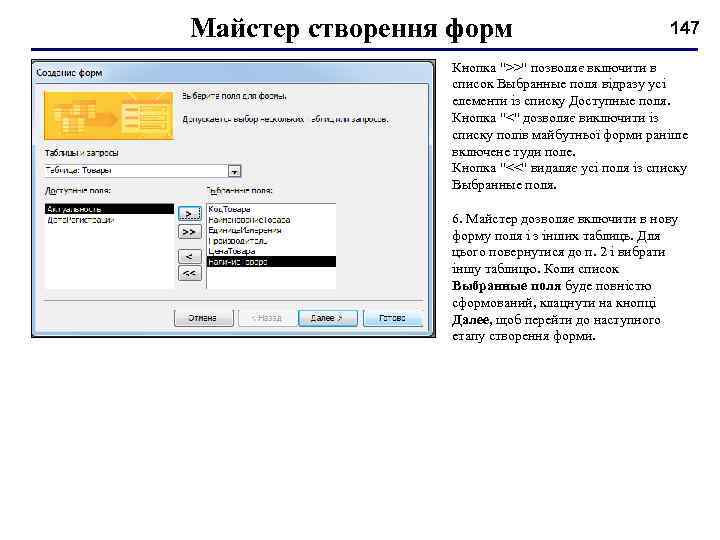This screenshot has height=540, width=720.
Task: Select НаименованиеТовара in selected fields list
Action: coord(271,219)
